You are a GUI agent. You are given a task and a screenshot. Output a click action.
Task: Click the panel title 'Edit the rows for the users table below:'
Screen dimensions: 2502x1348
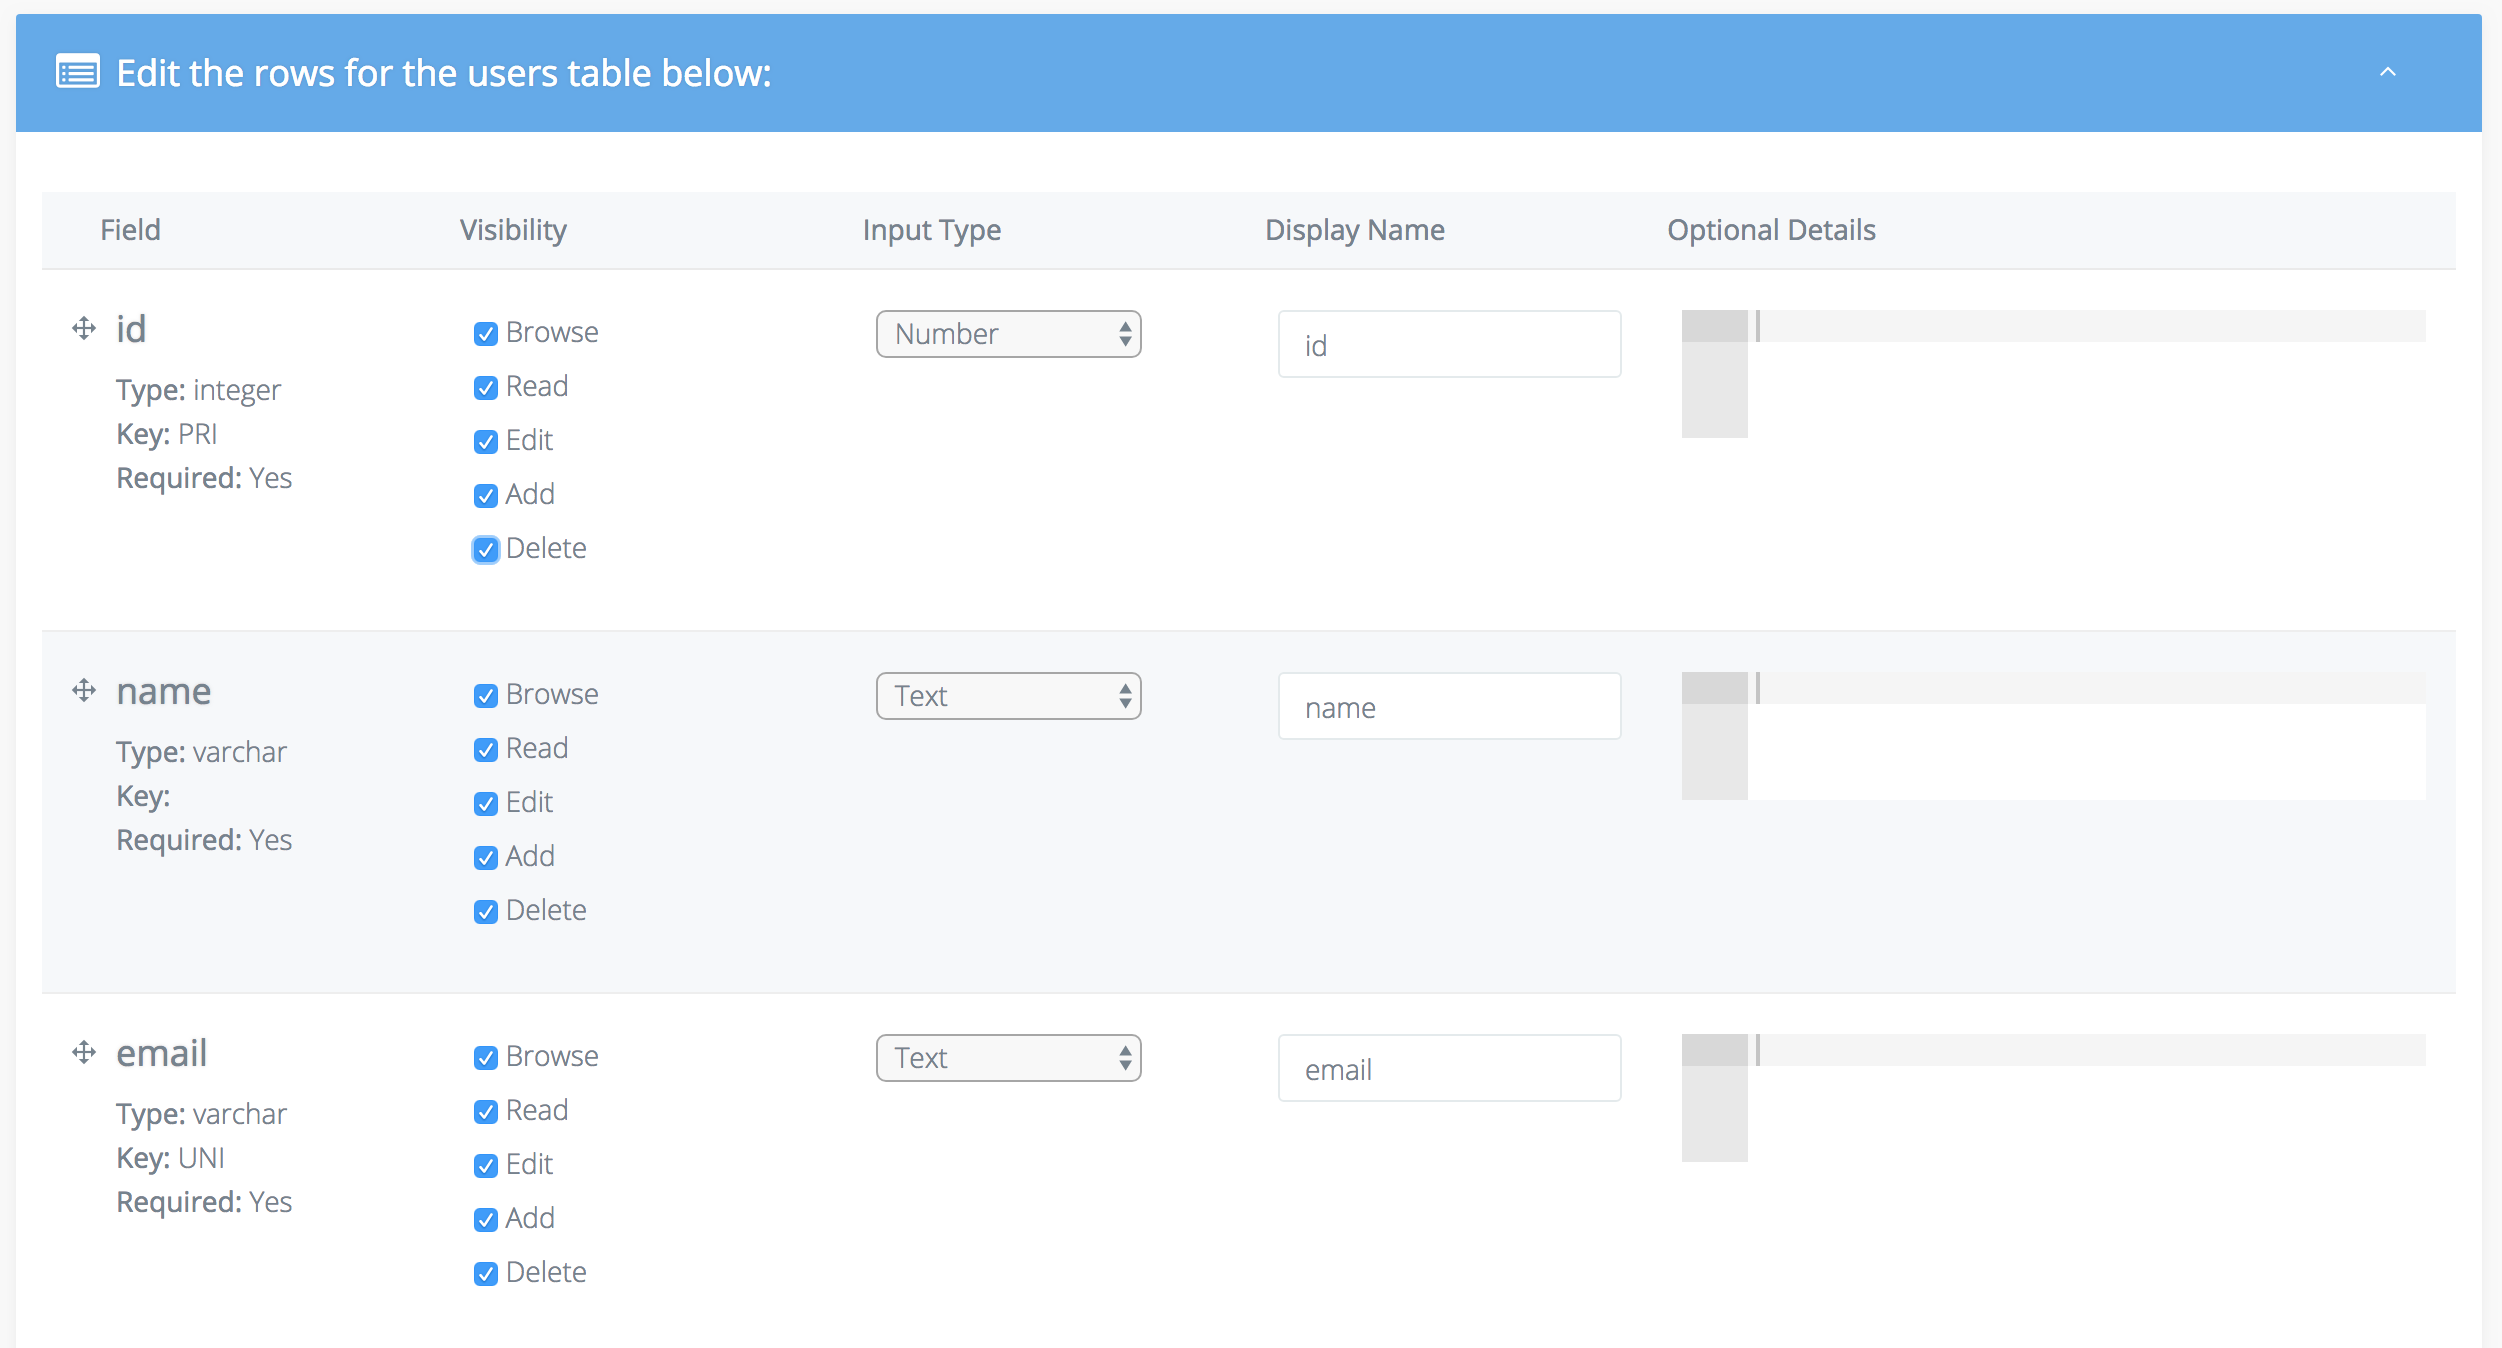pyautogui.click(x=444, y=73)
